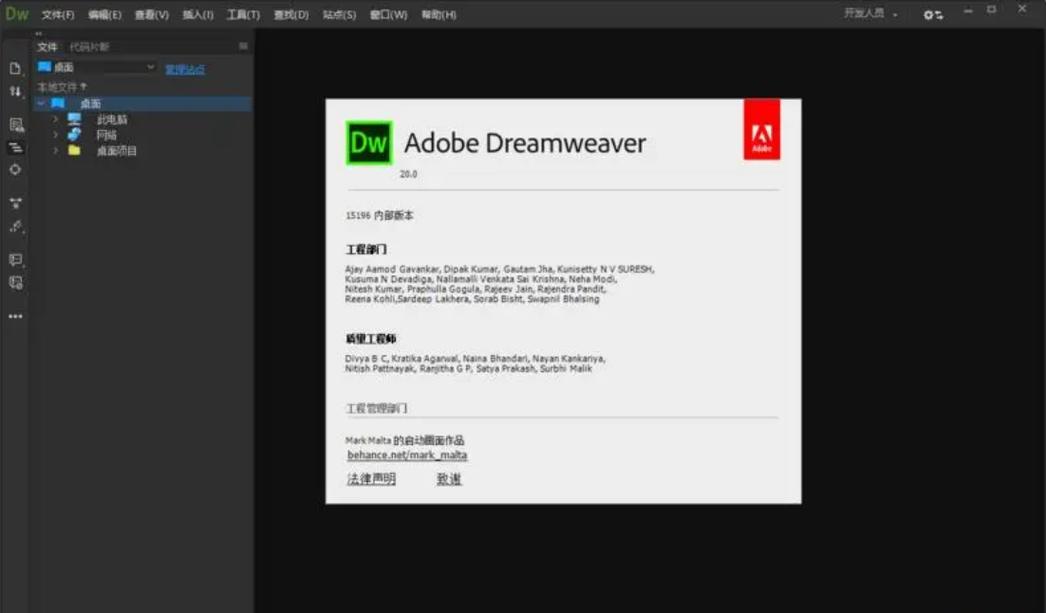This screenshot has width=1046, height=613.
Task: Click the circular gear icon in left sidebar
Action: point(14,170)
